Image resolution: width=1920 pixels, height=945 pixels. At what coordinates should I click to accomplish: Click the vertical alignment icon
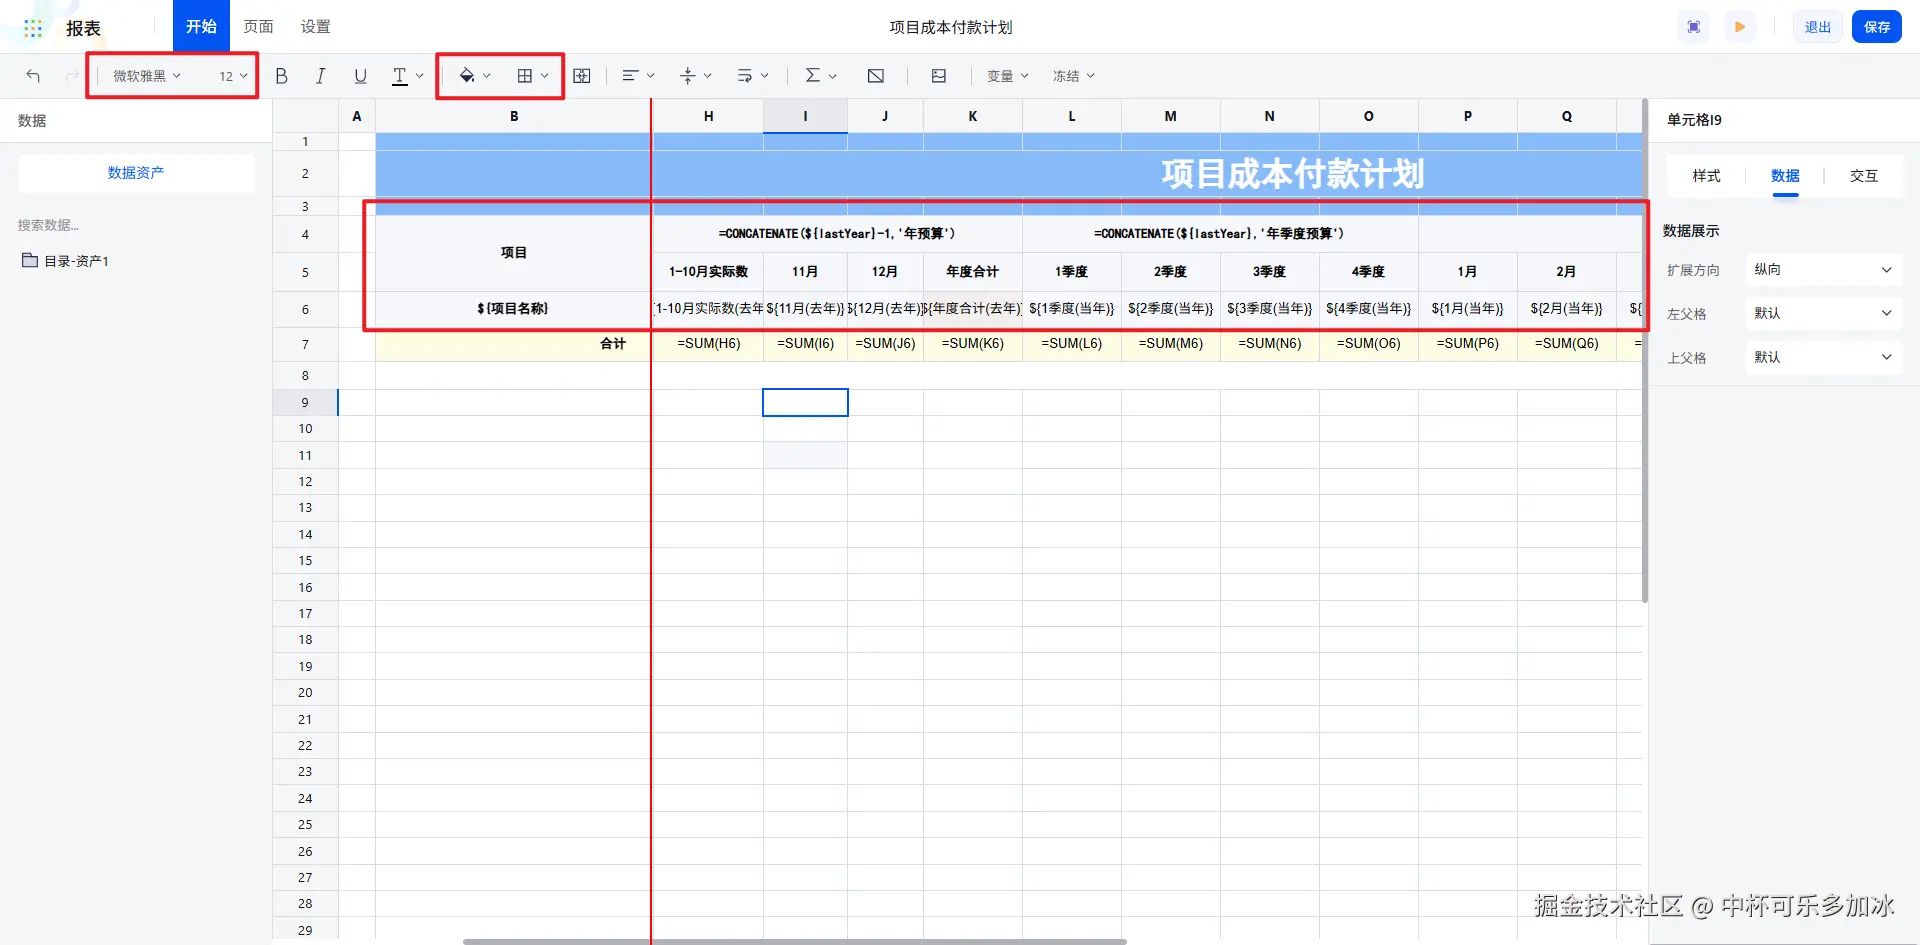click(688, 76)
